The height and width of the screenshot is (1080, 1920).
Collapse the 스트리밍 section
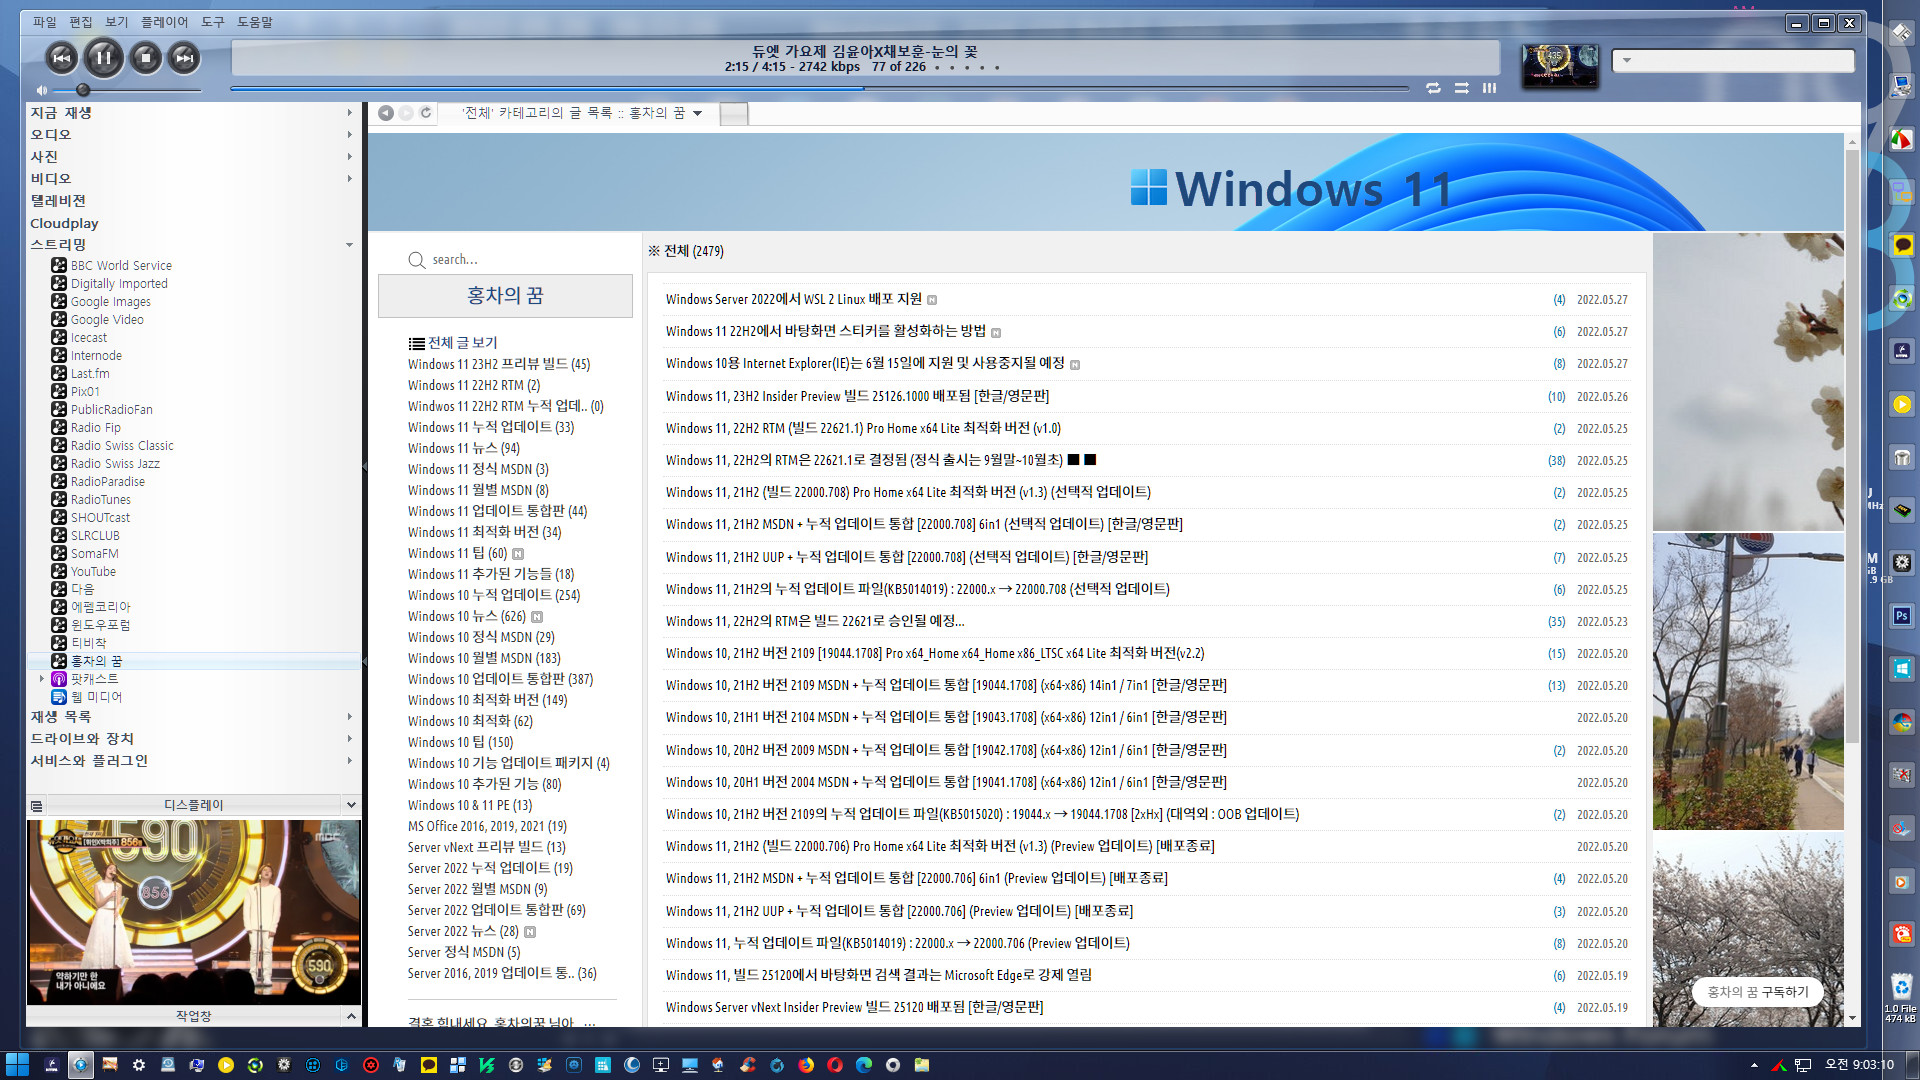click(x=349, y=245)
